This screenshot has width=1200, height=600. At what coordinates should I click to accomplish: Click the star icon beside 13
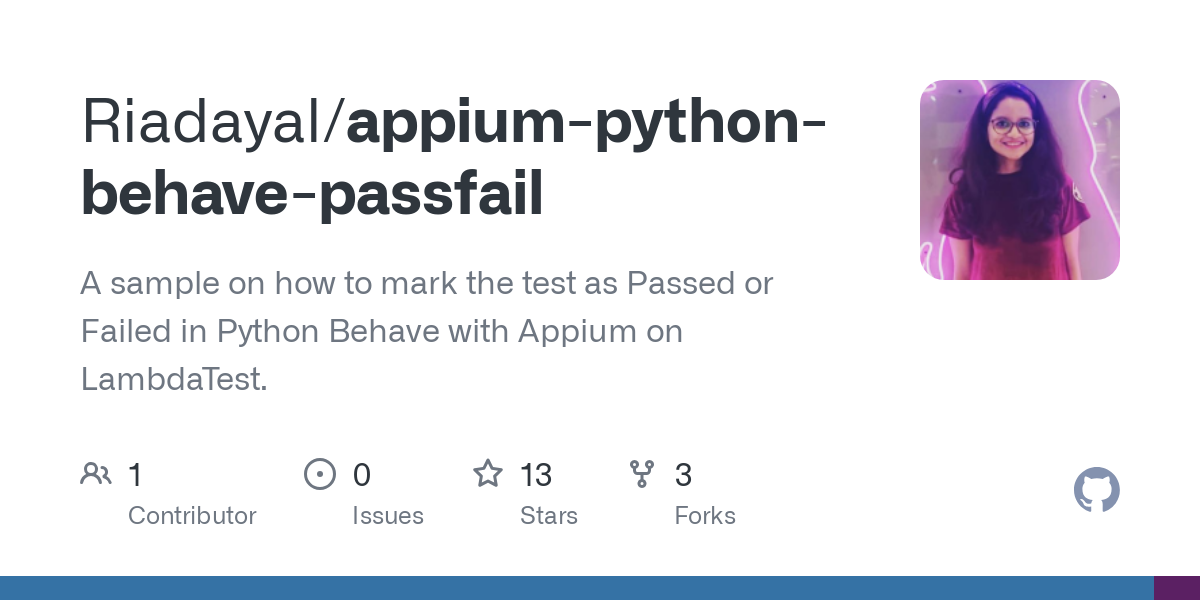point(488,473)
